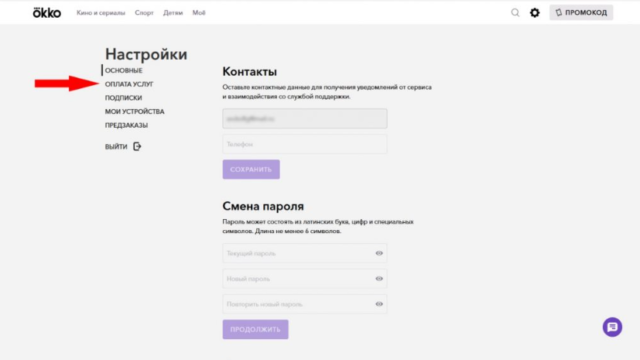Select the Оплата услуг settings tab
Screen dimensions: 640x360
pos(129,84)
